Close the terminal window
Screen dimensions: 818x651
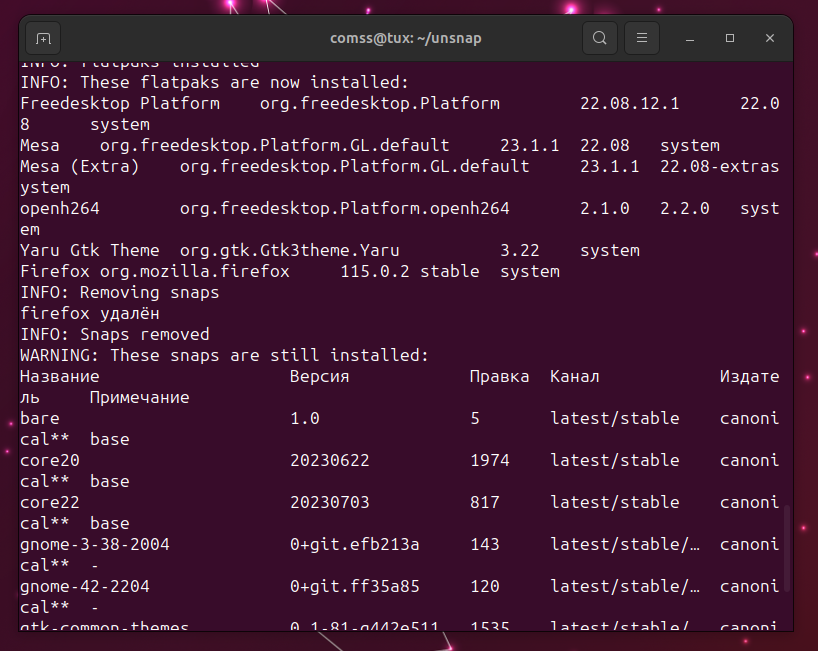770,39
